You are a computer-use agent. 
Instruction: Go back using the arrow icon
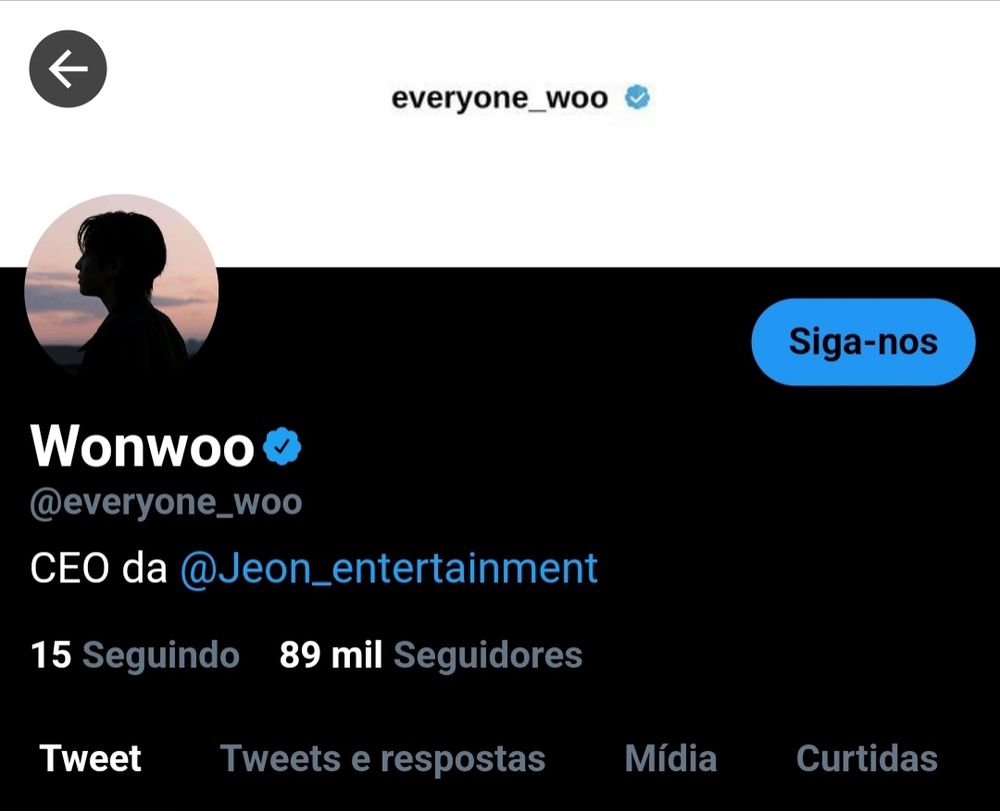[x=68, y=69]
